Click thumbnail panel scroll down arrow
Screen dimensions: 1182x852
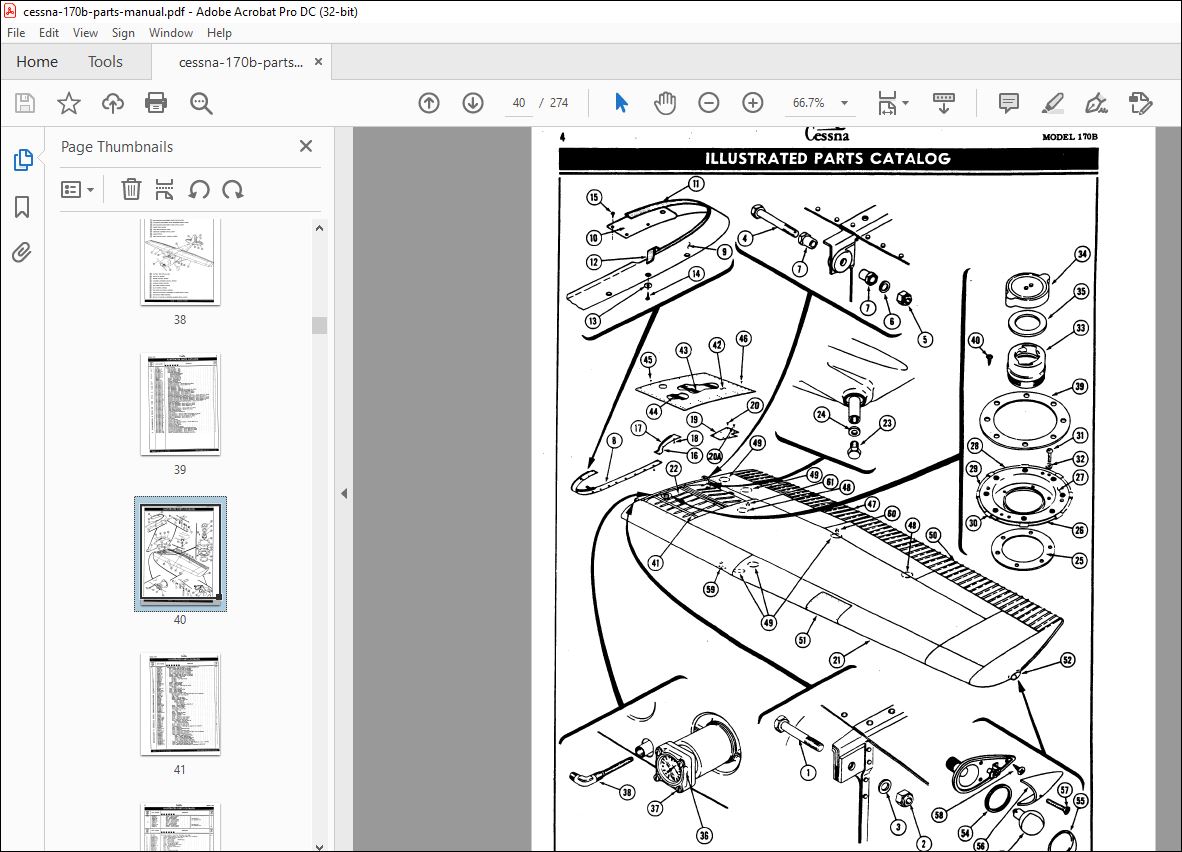(320, 846)
